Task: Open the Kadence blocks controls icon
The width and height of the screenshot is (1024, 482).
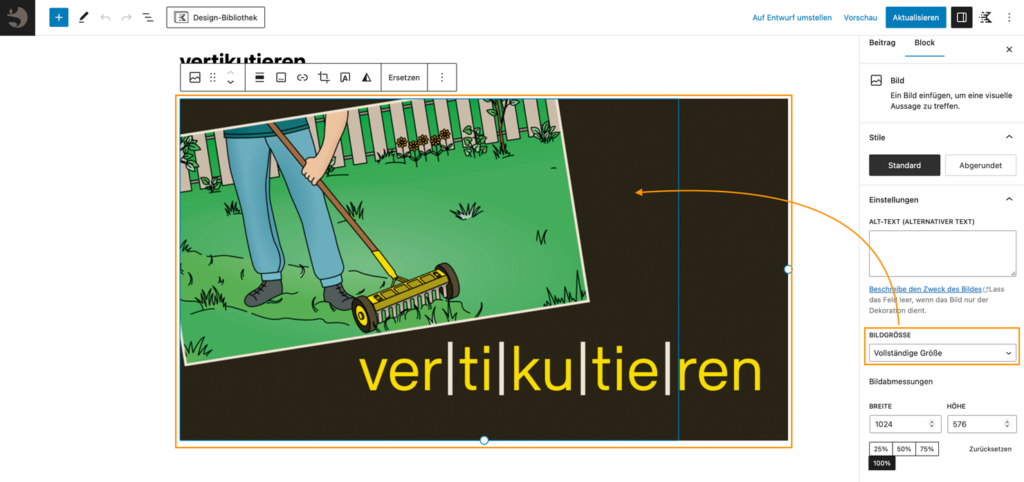Action: coord(986,18)
